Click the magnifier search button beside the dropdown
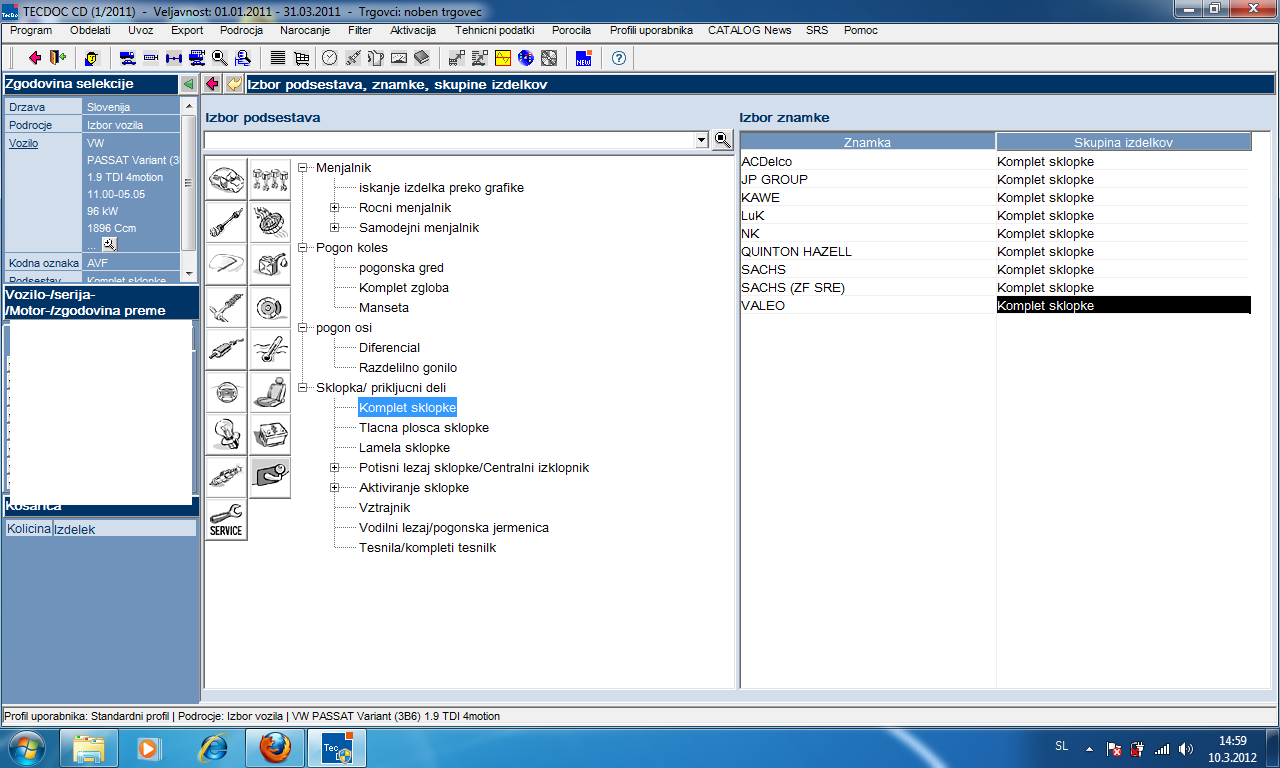The image size is (1280, 768). click(723, 140)
